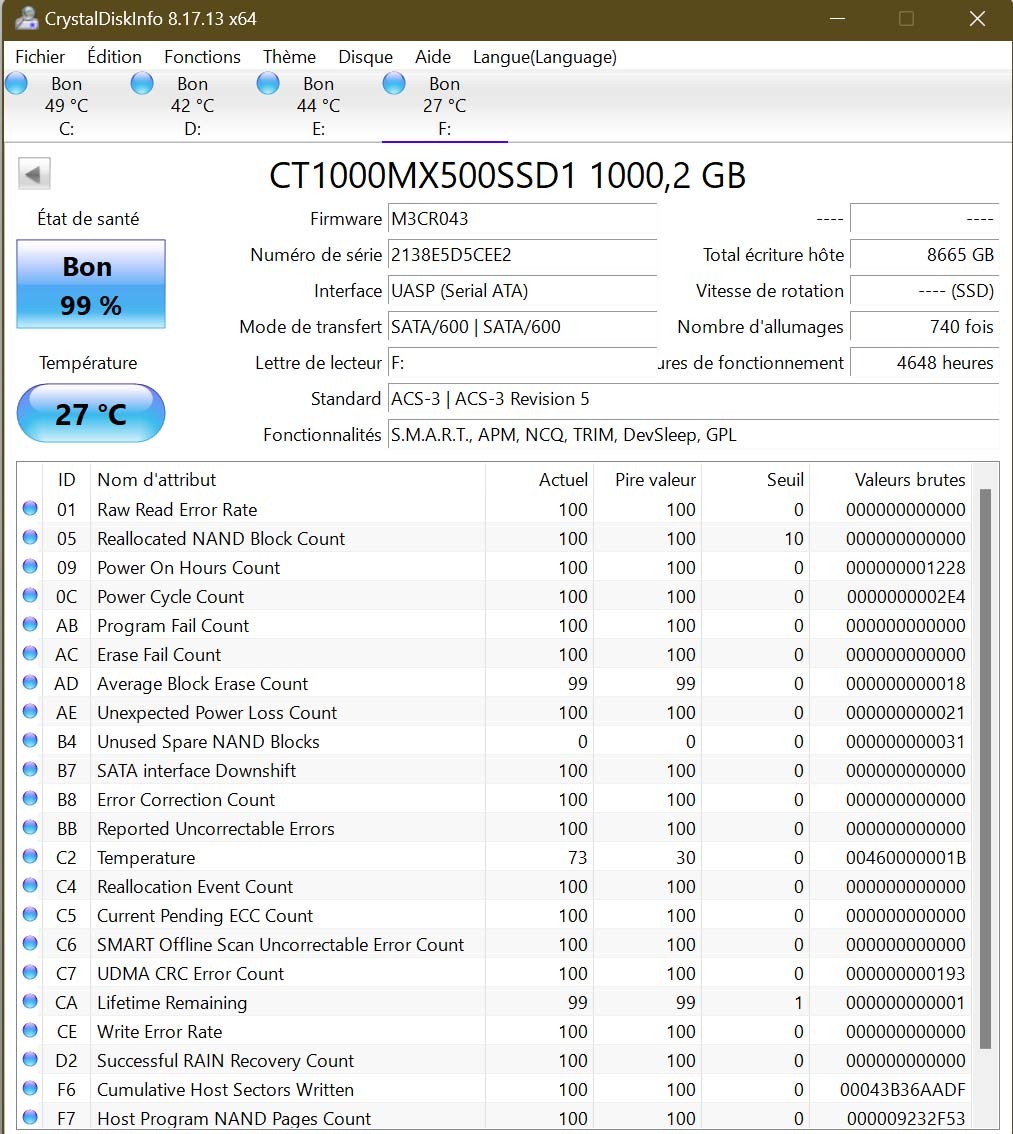Click the attribute list vertical scrollbar
This screenshot has width=1013, height=1134.
985,769
